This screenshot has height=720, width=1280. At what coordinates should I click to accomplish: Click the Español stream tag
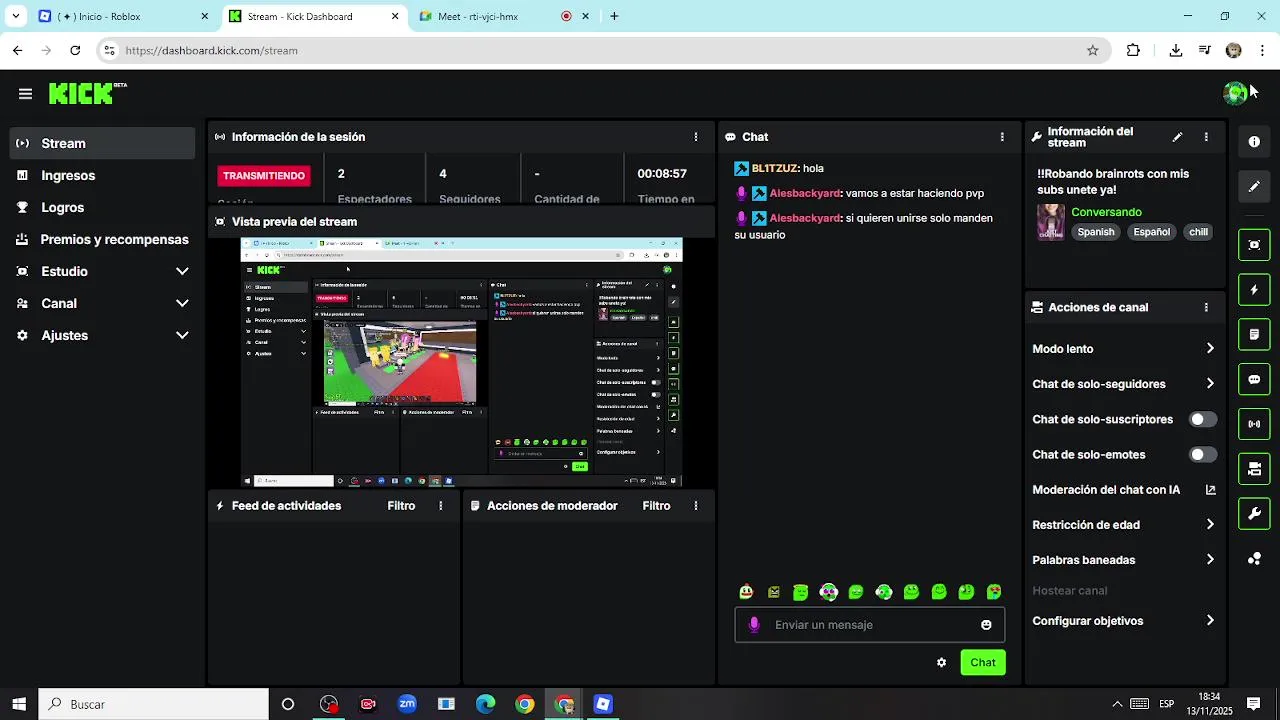[x=1151, y=232]
